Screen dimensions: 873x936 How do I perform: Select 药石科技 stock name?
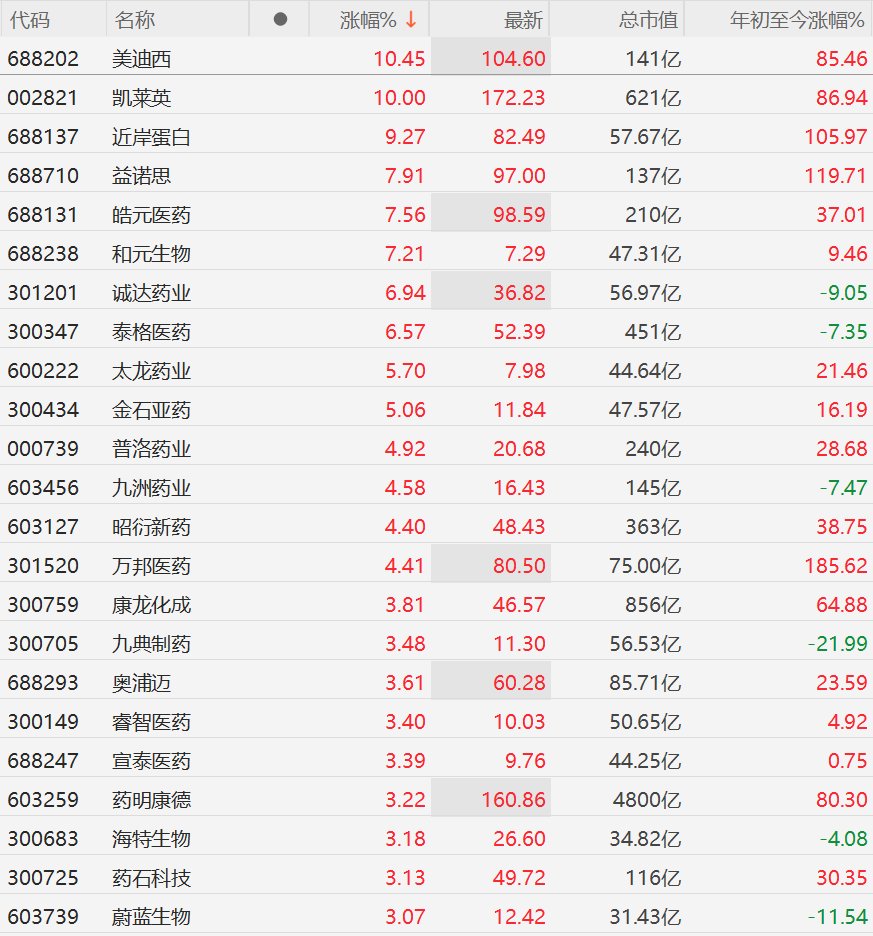151,878
